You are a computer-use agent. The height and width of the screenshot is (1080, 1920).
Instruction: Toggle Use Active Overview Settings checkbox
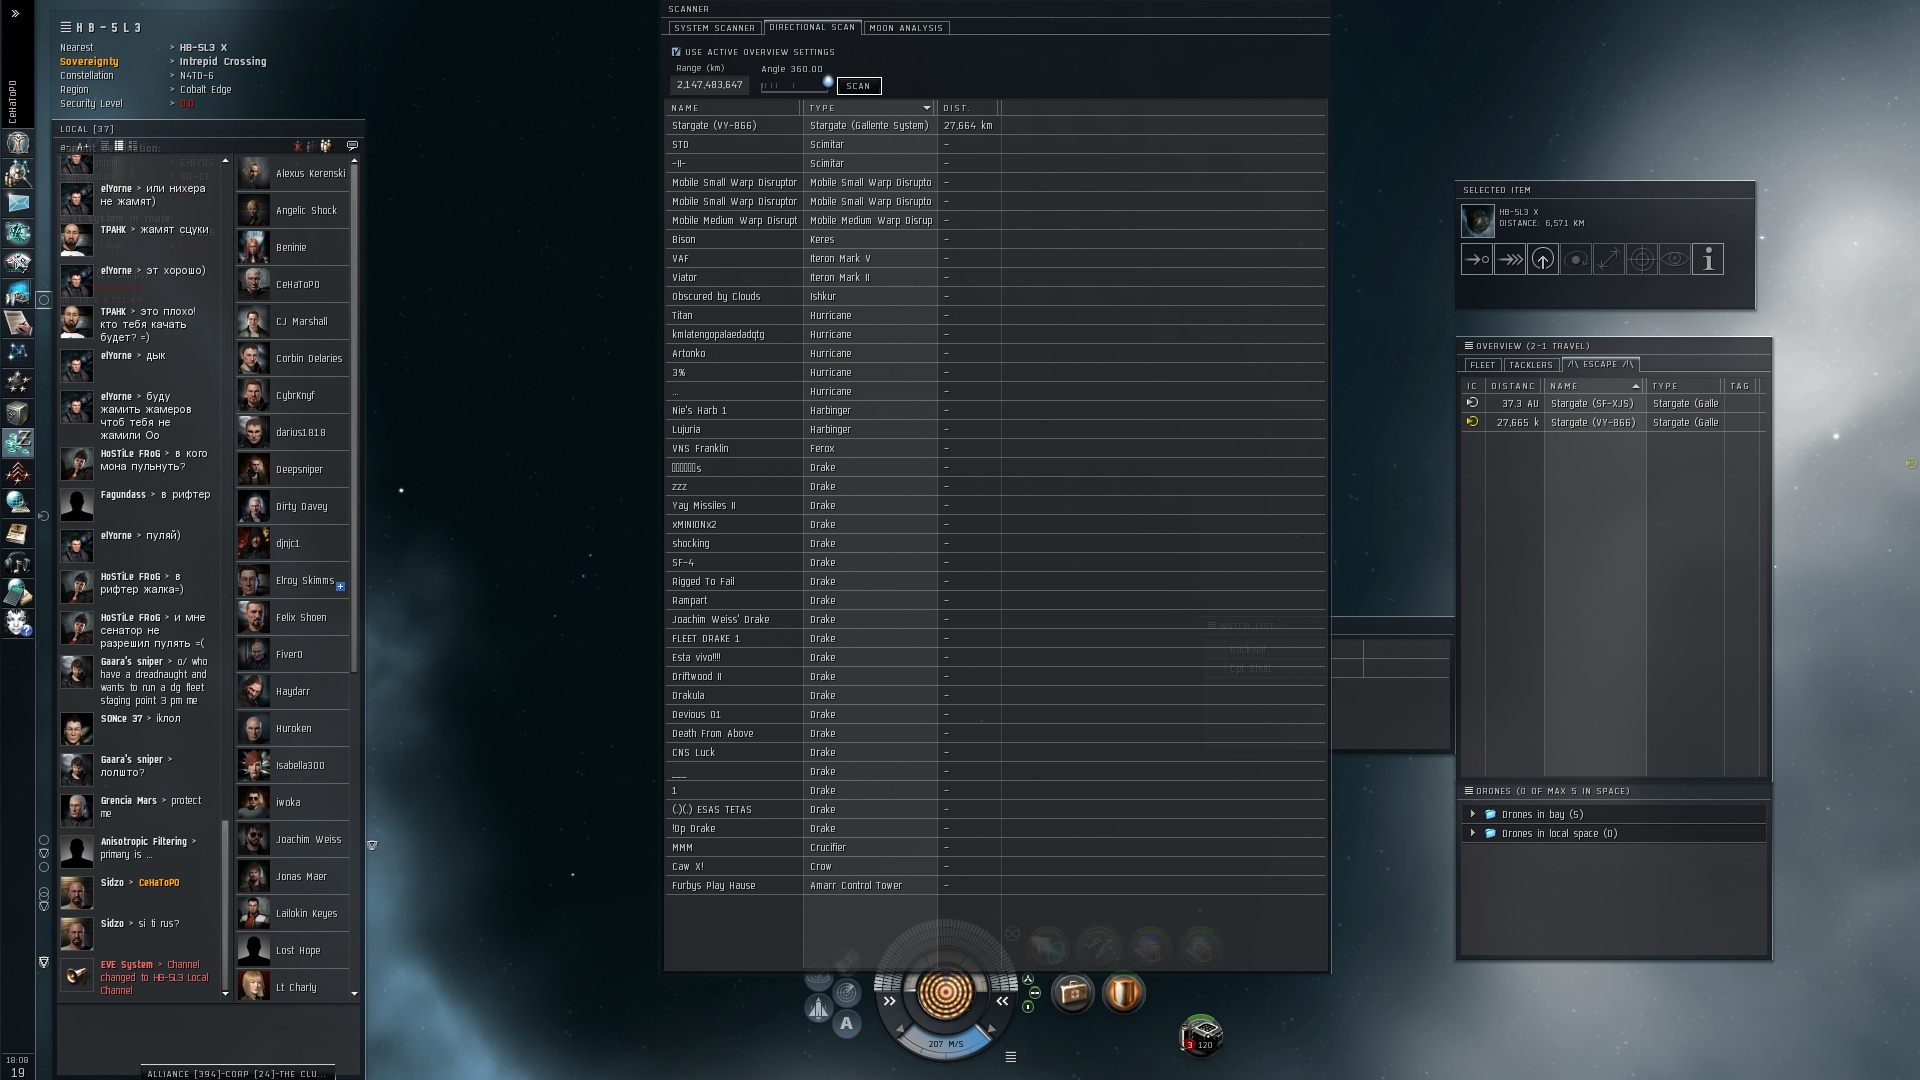[676, 52]
